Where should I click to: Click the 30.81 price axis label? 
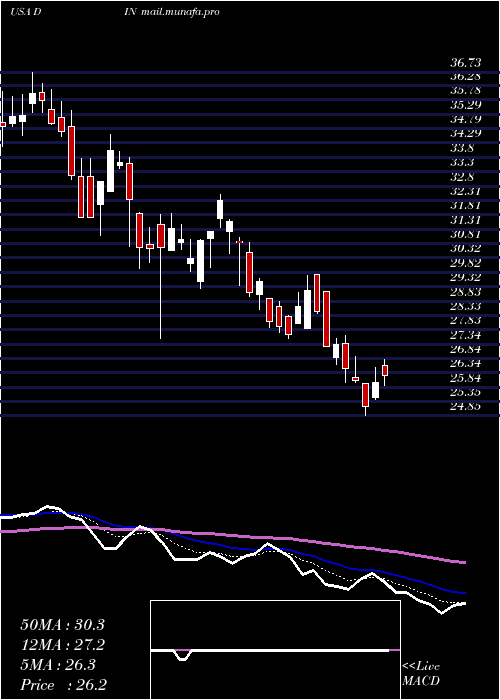465,234
